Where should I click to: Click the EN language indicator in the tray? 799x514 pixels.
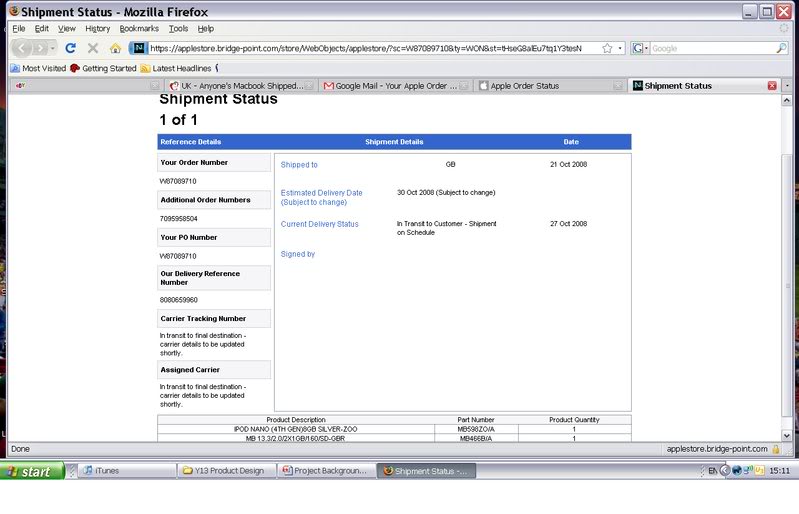click(712, 471)
